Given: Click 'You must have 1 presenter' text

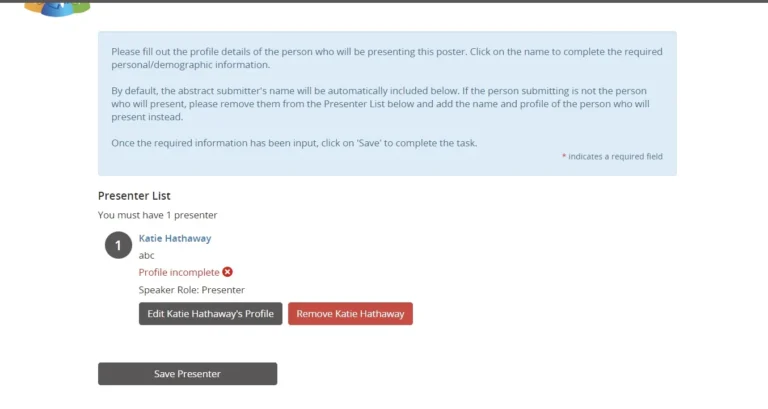Looking at the screenshot, I should click(157, 215).
